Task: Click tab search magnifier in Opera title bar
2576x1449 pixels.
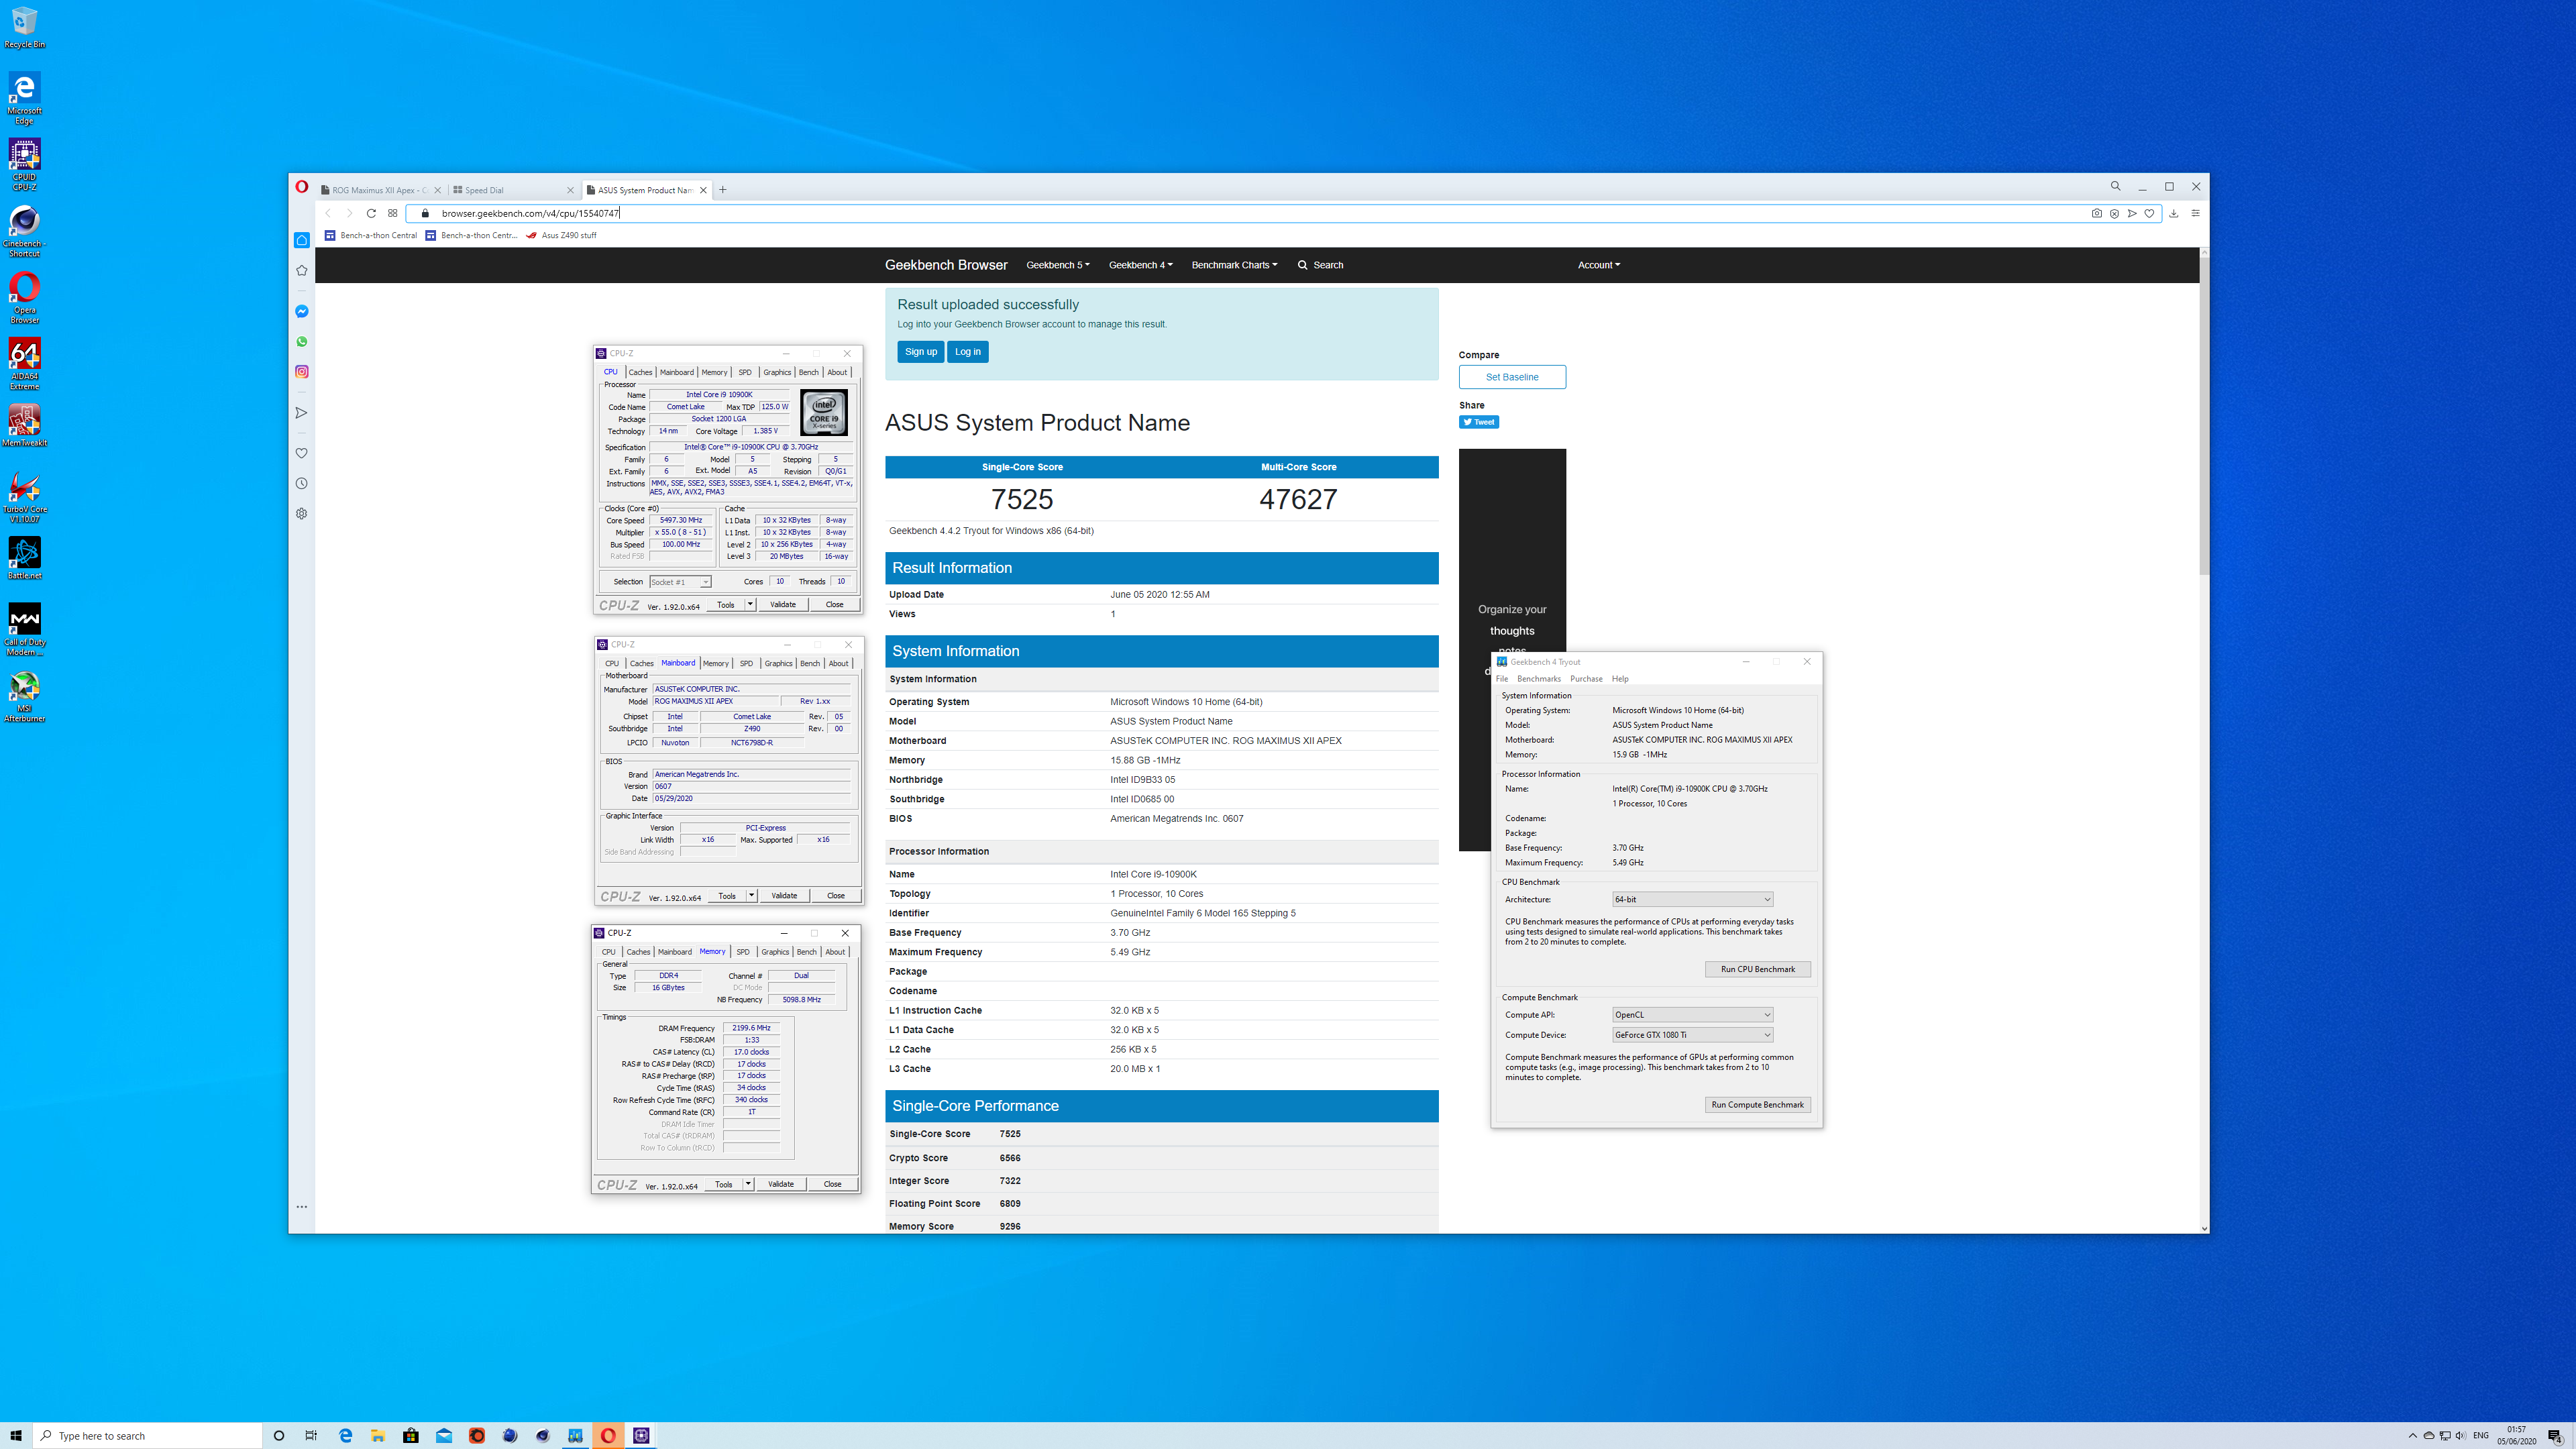Action: click(2115, 186)
